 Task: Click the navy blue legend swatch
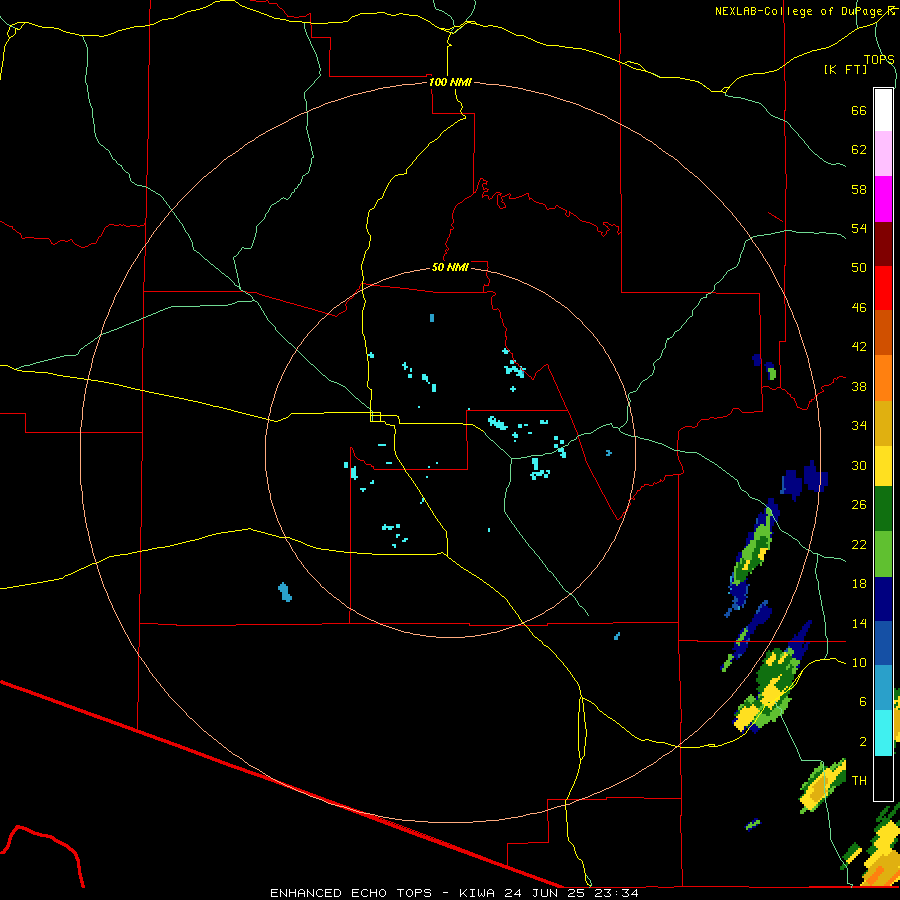pos(883,599)
